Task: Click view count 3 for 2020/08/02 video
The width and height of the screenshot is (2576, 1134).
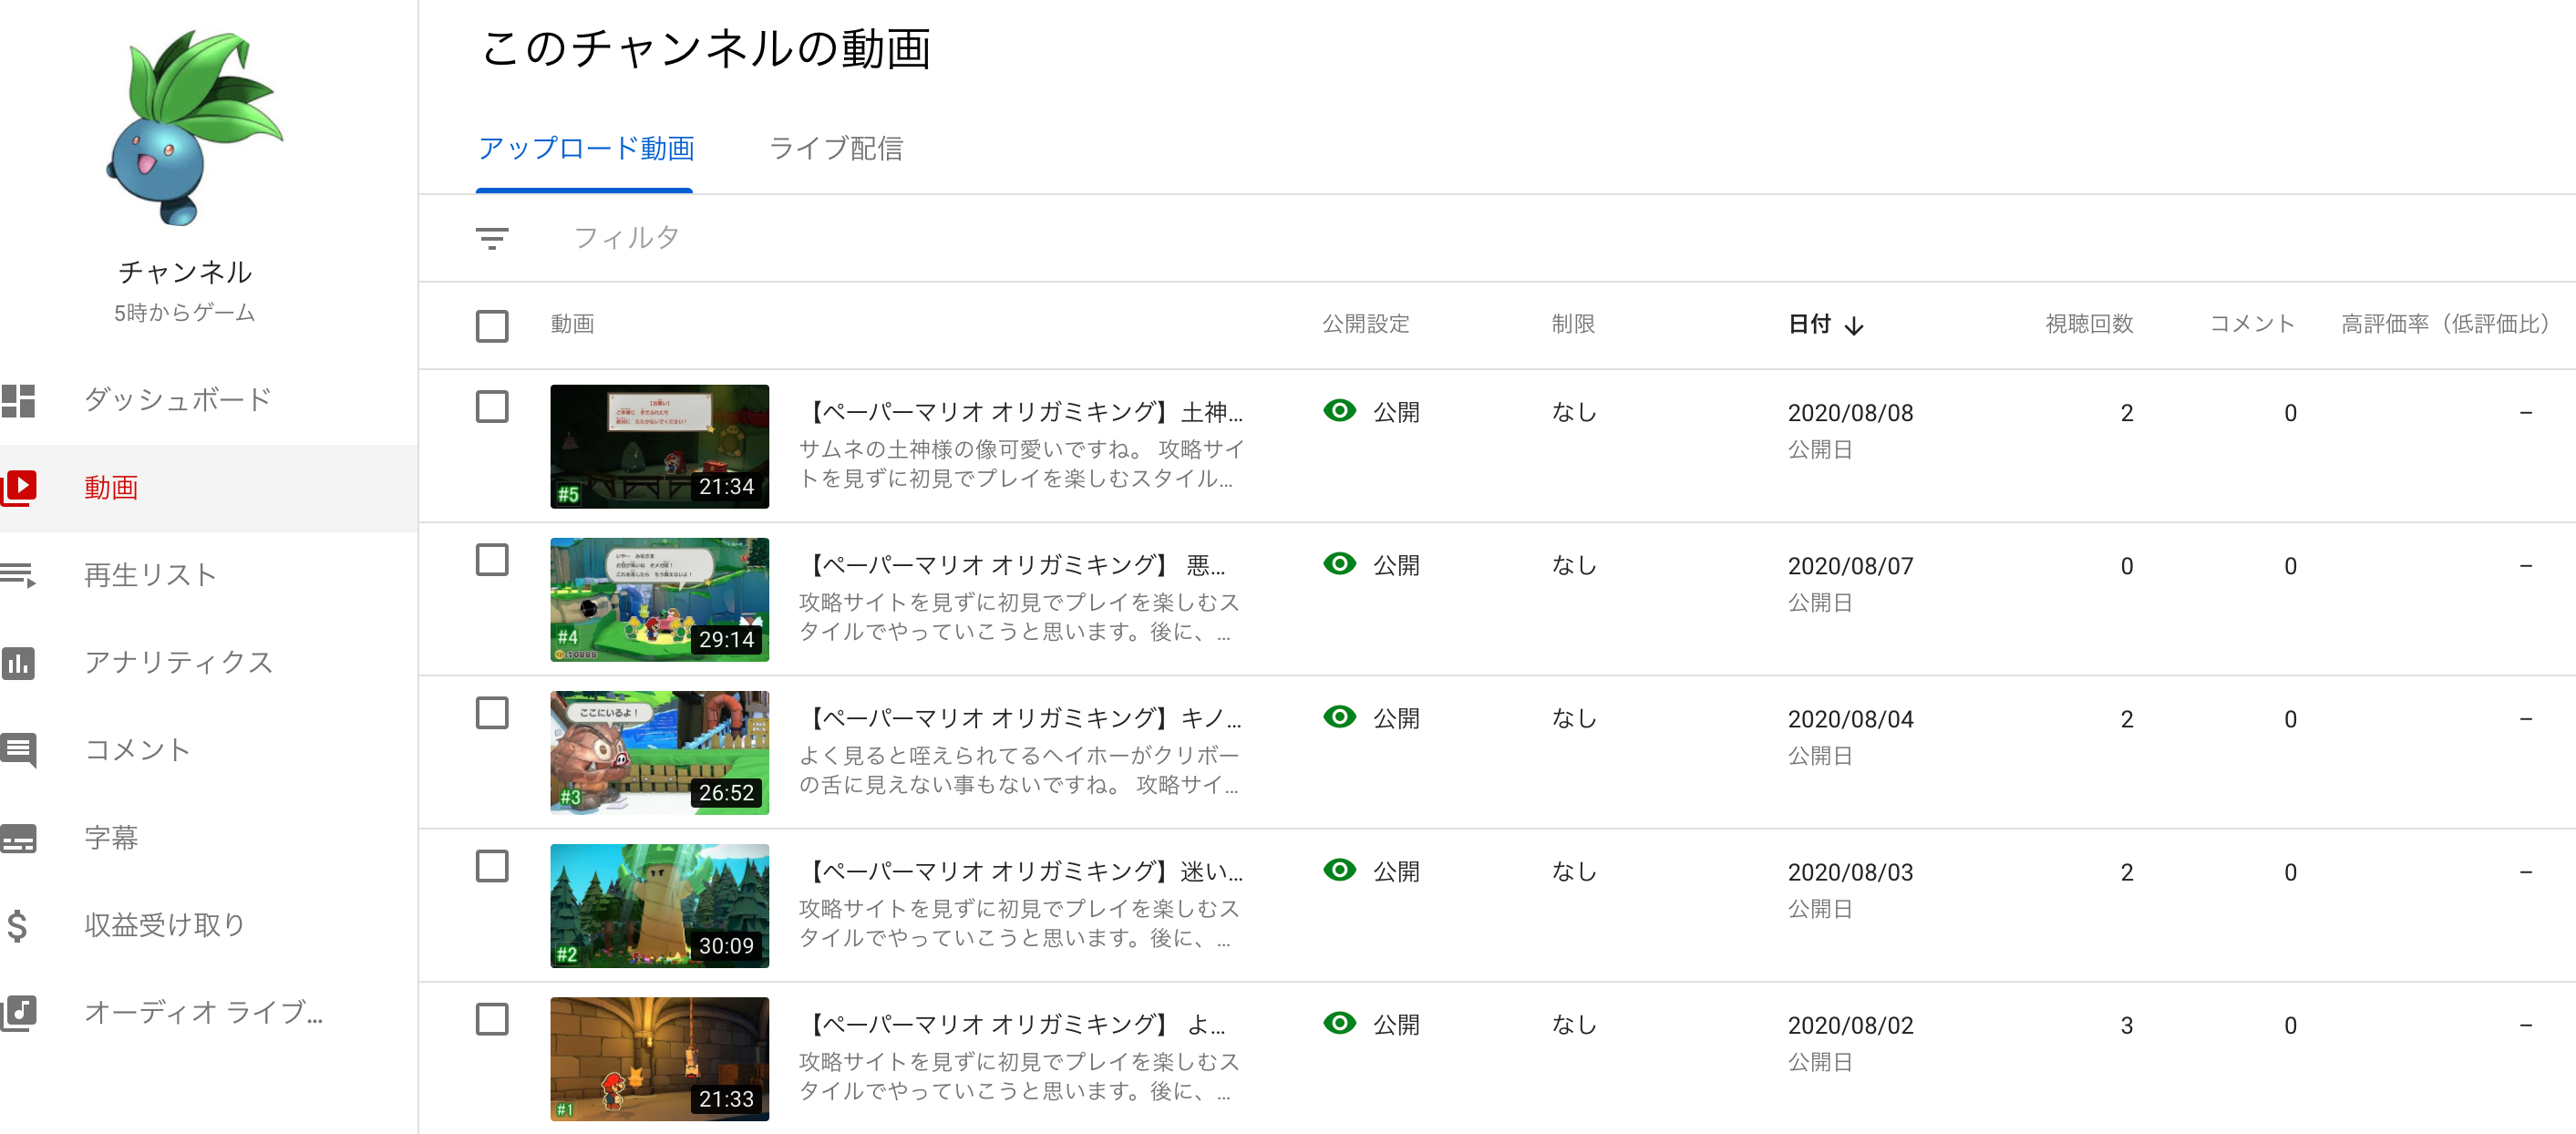Action: (2126, 1025)
